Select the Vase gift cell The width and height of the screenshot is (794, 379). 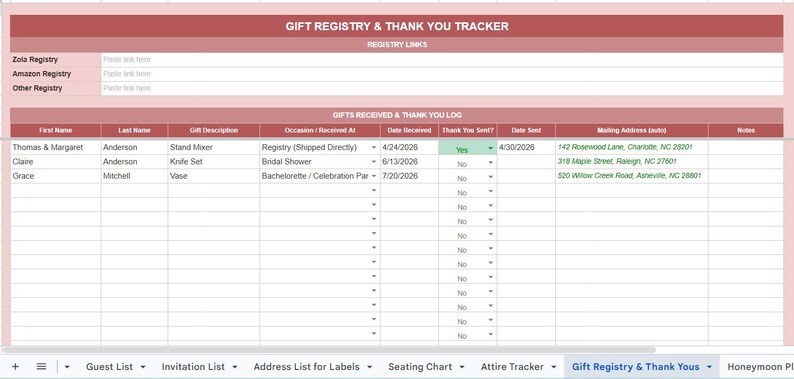tap(214, 176)
